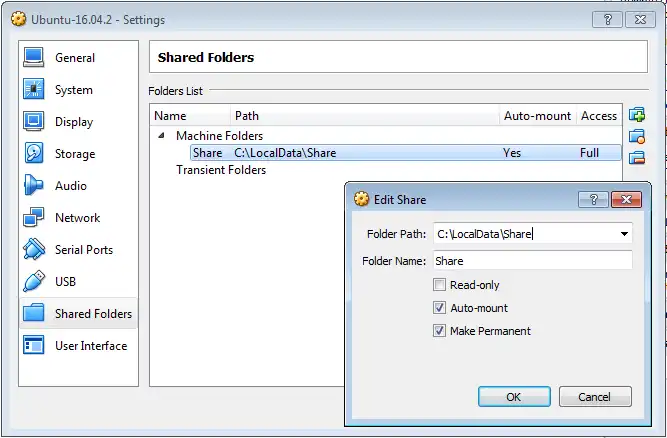667x438 pixels.
Task: Click the Access column header
Action: [599, 116]
